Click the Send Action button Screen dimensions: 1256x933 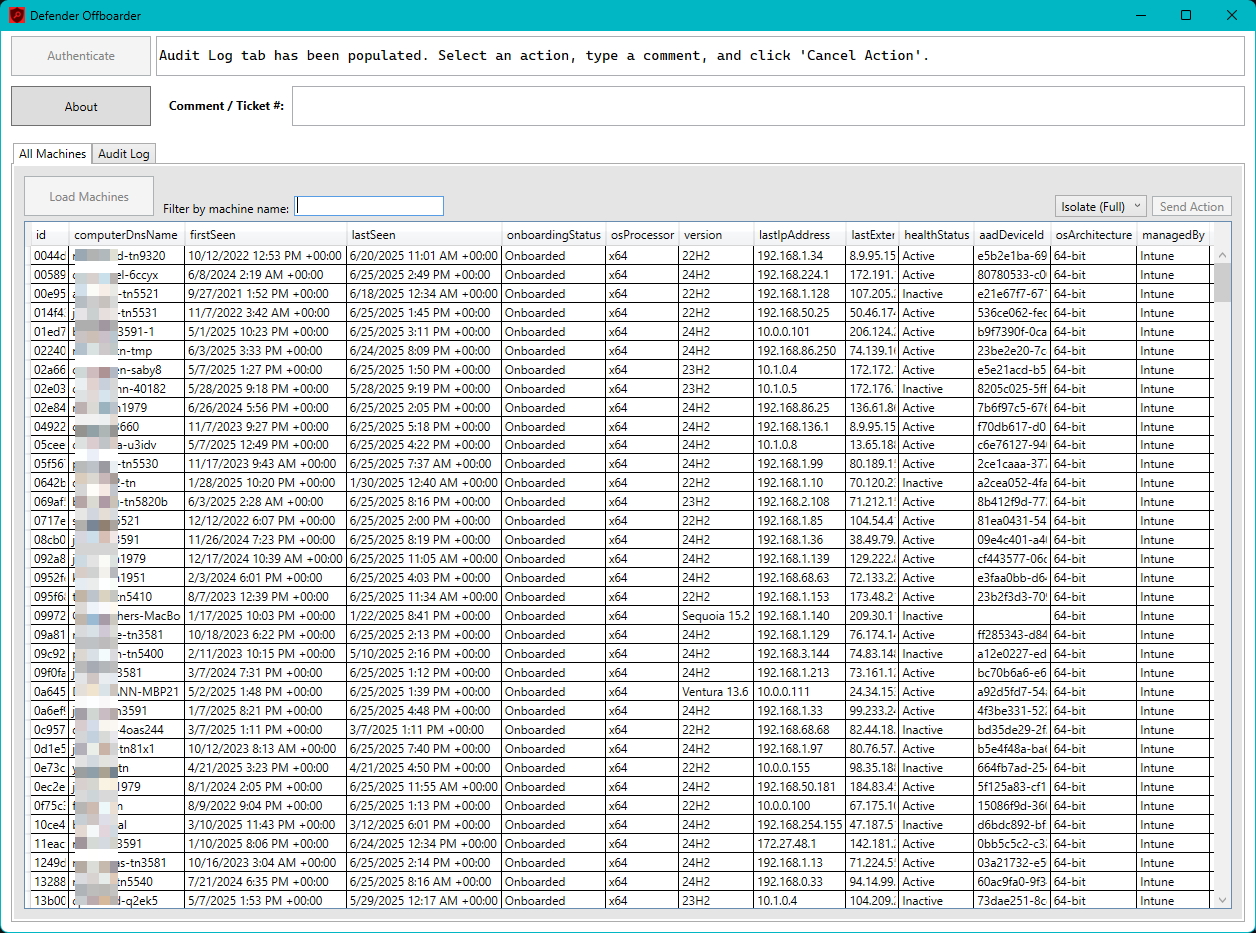click(1191, 207)
